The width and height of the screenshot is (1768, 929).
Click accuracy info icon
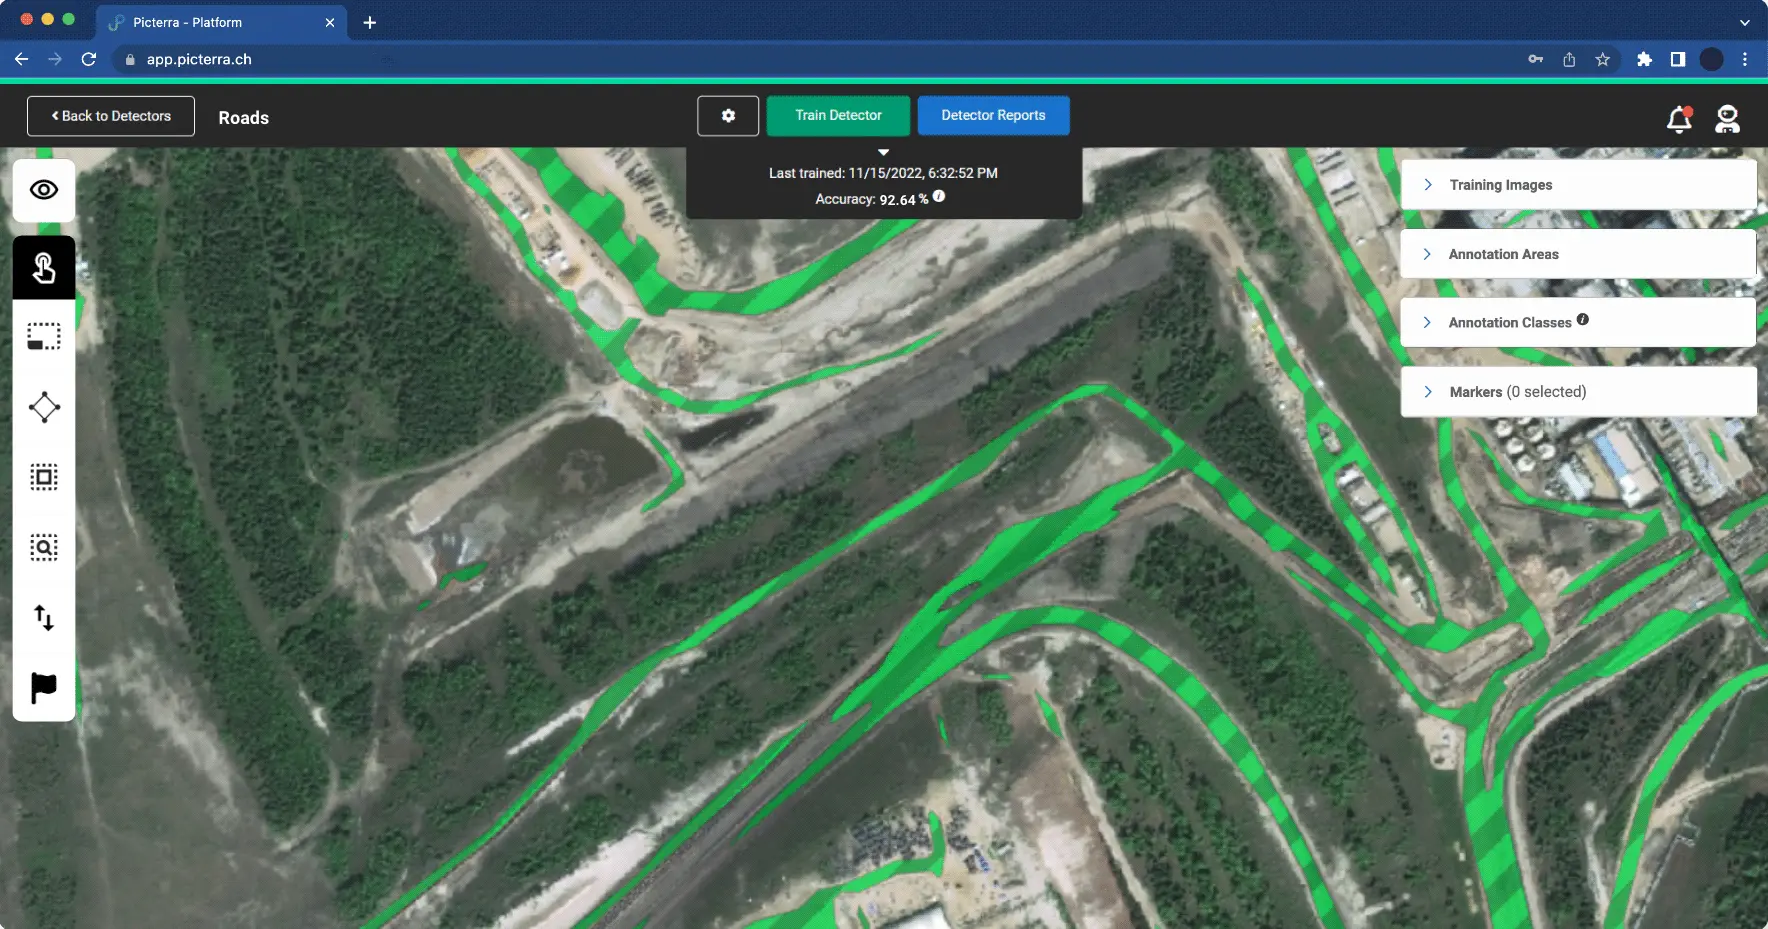click(x=939, y=197)
